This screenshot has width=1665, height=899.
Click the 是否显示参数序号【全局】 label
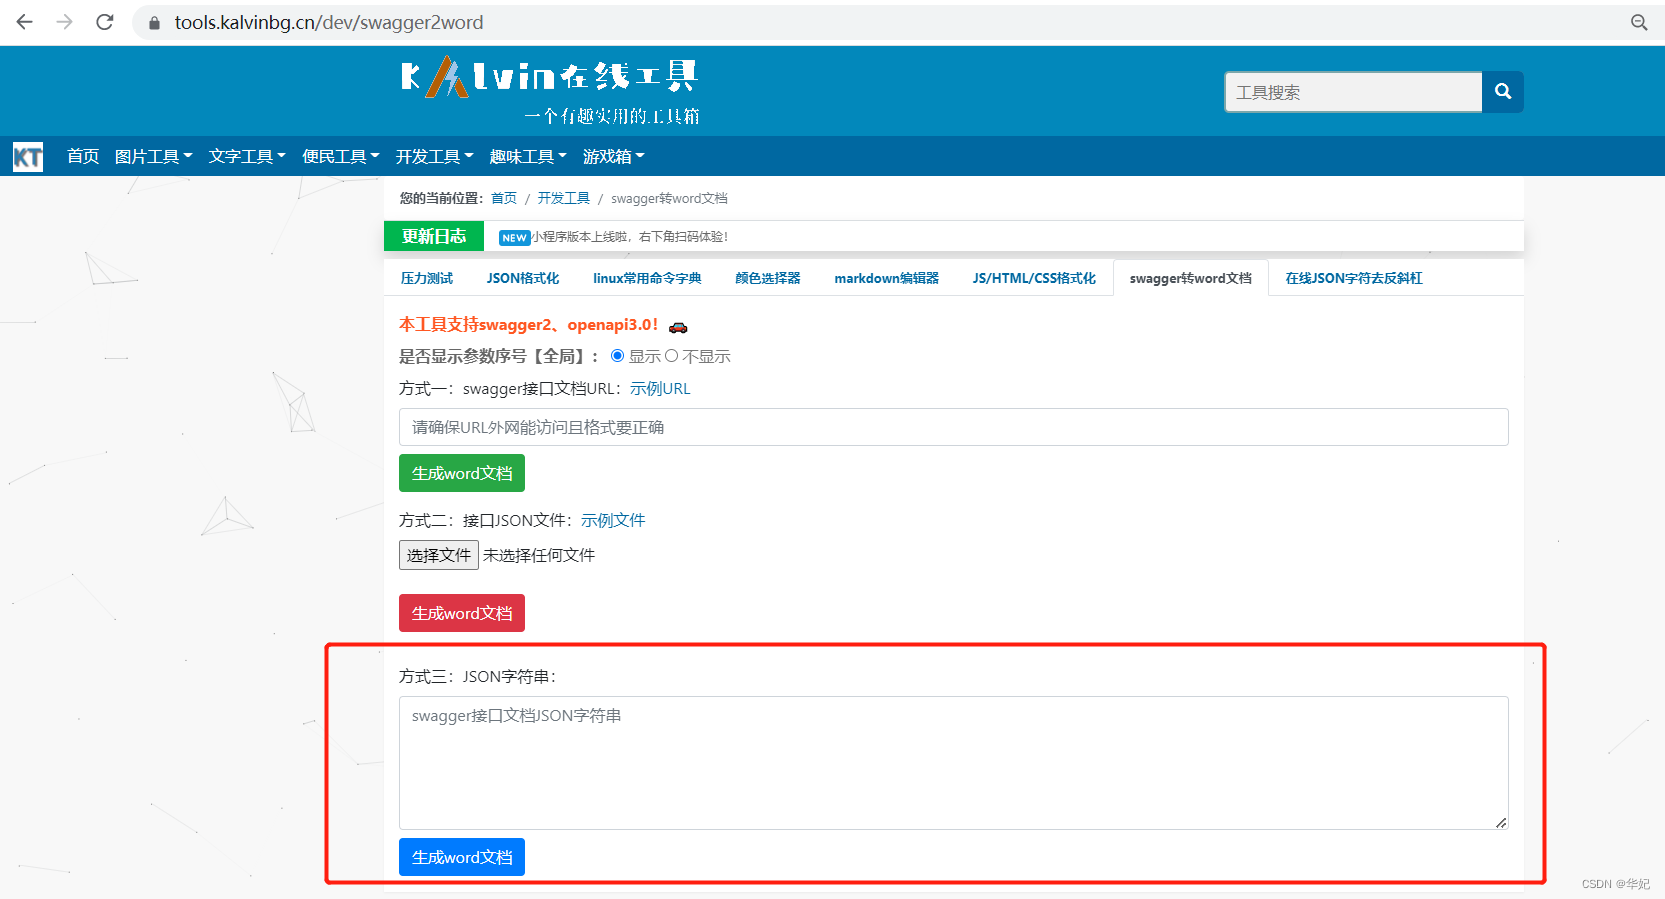tap(498, 356)
